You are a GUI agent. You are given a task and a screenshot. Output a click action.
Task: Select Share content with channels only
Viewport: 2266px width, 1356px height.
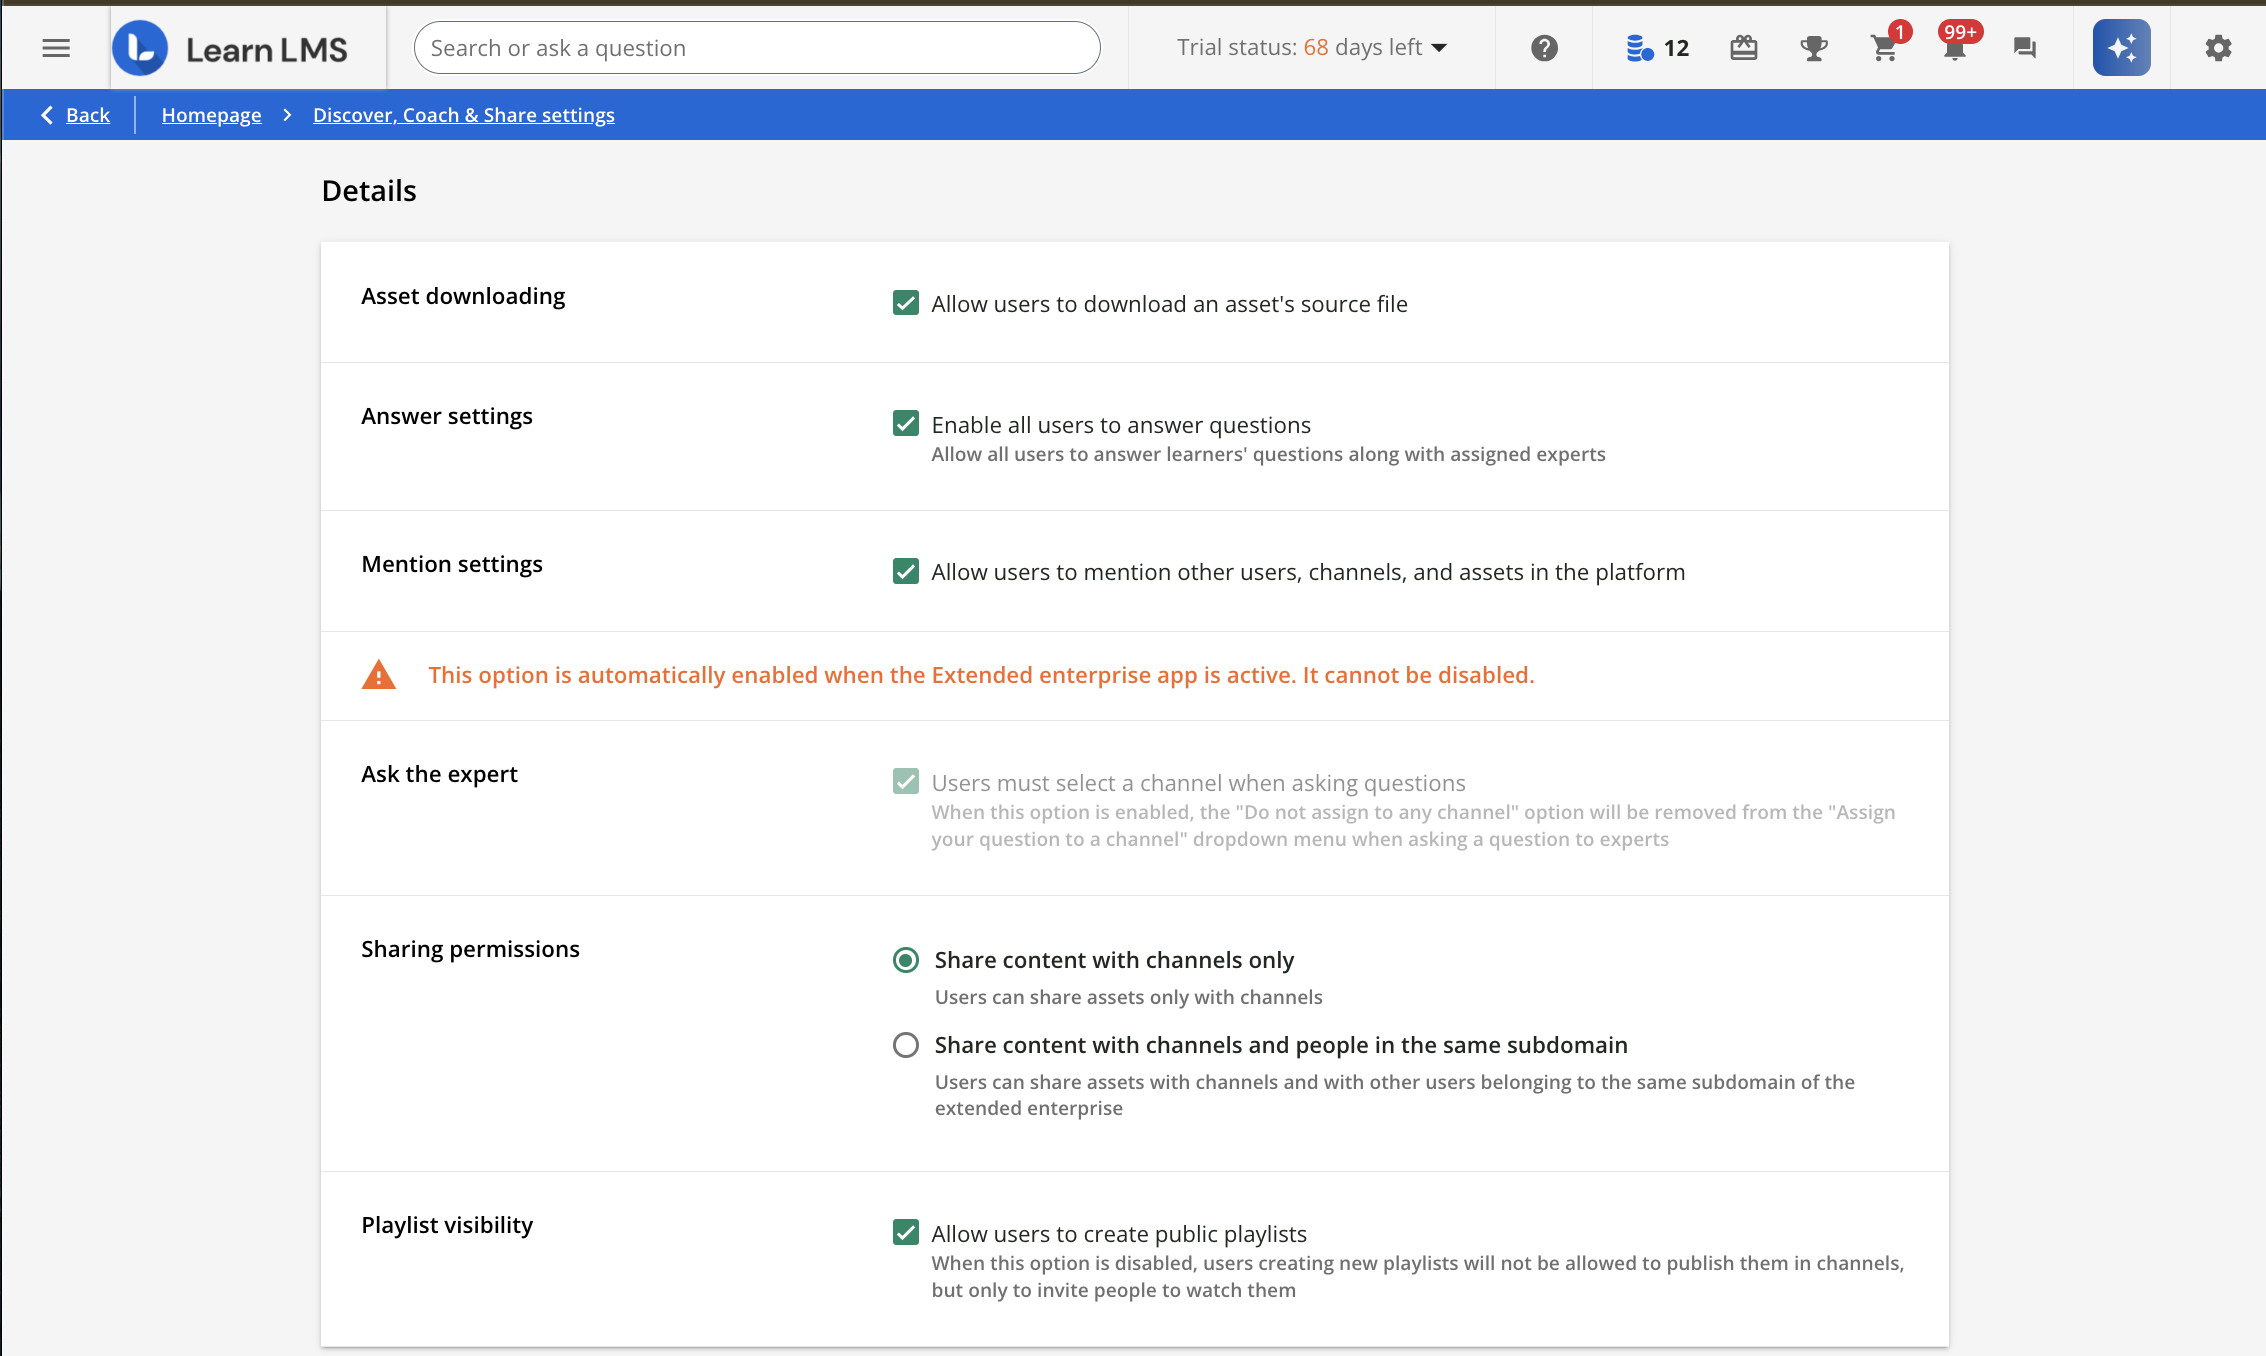906,960
